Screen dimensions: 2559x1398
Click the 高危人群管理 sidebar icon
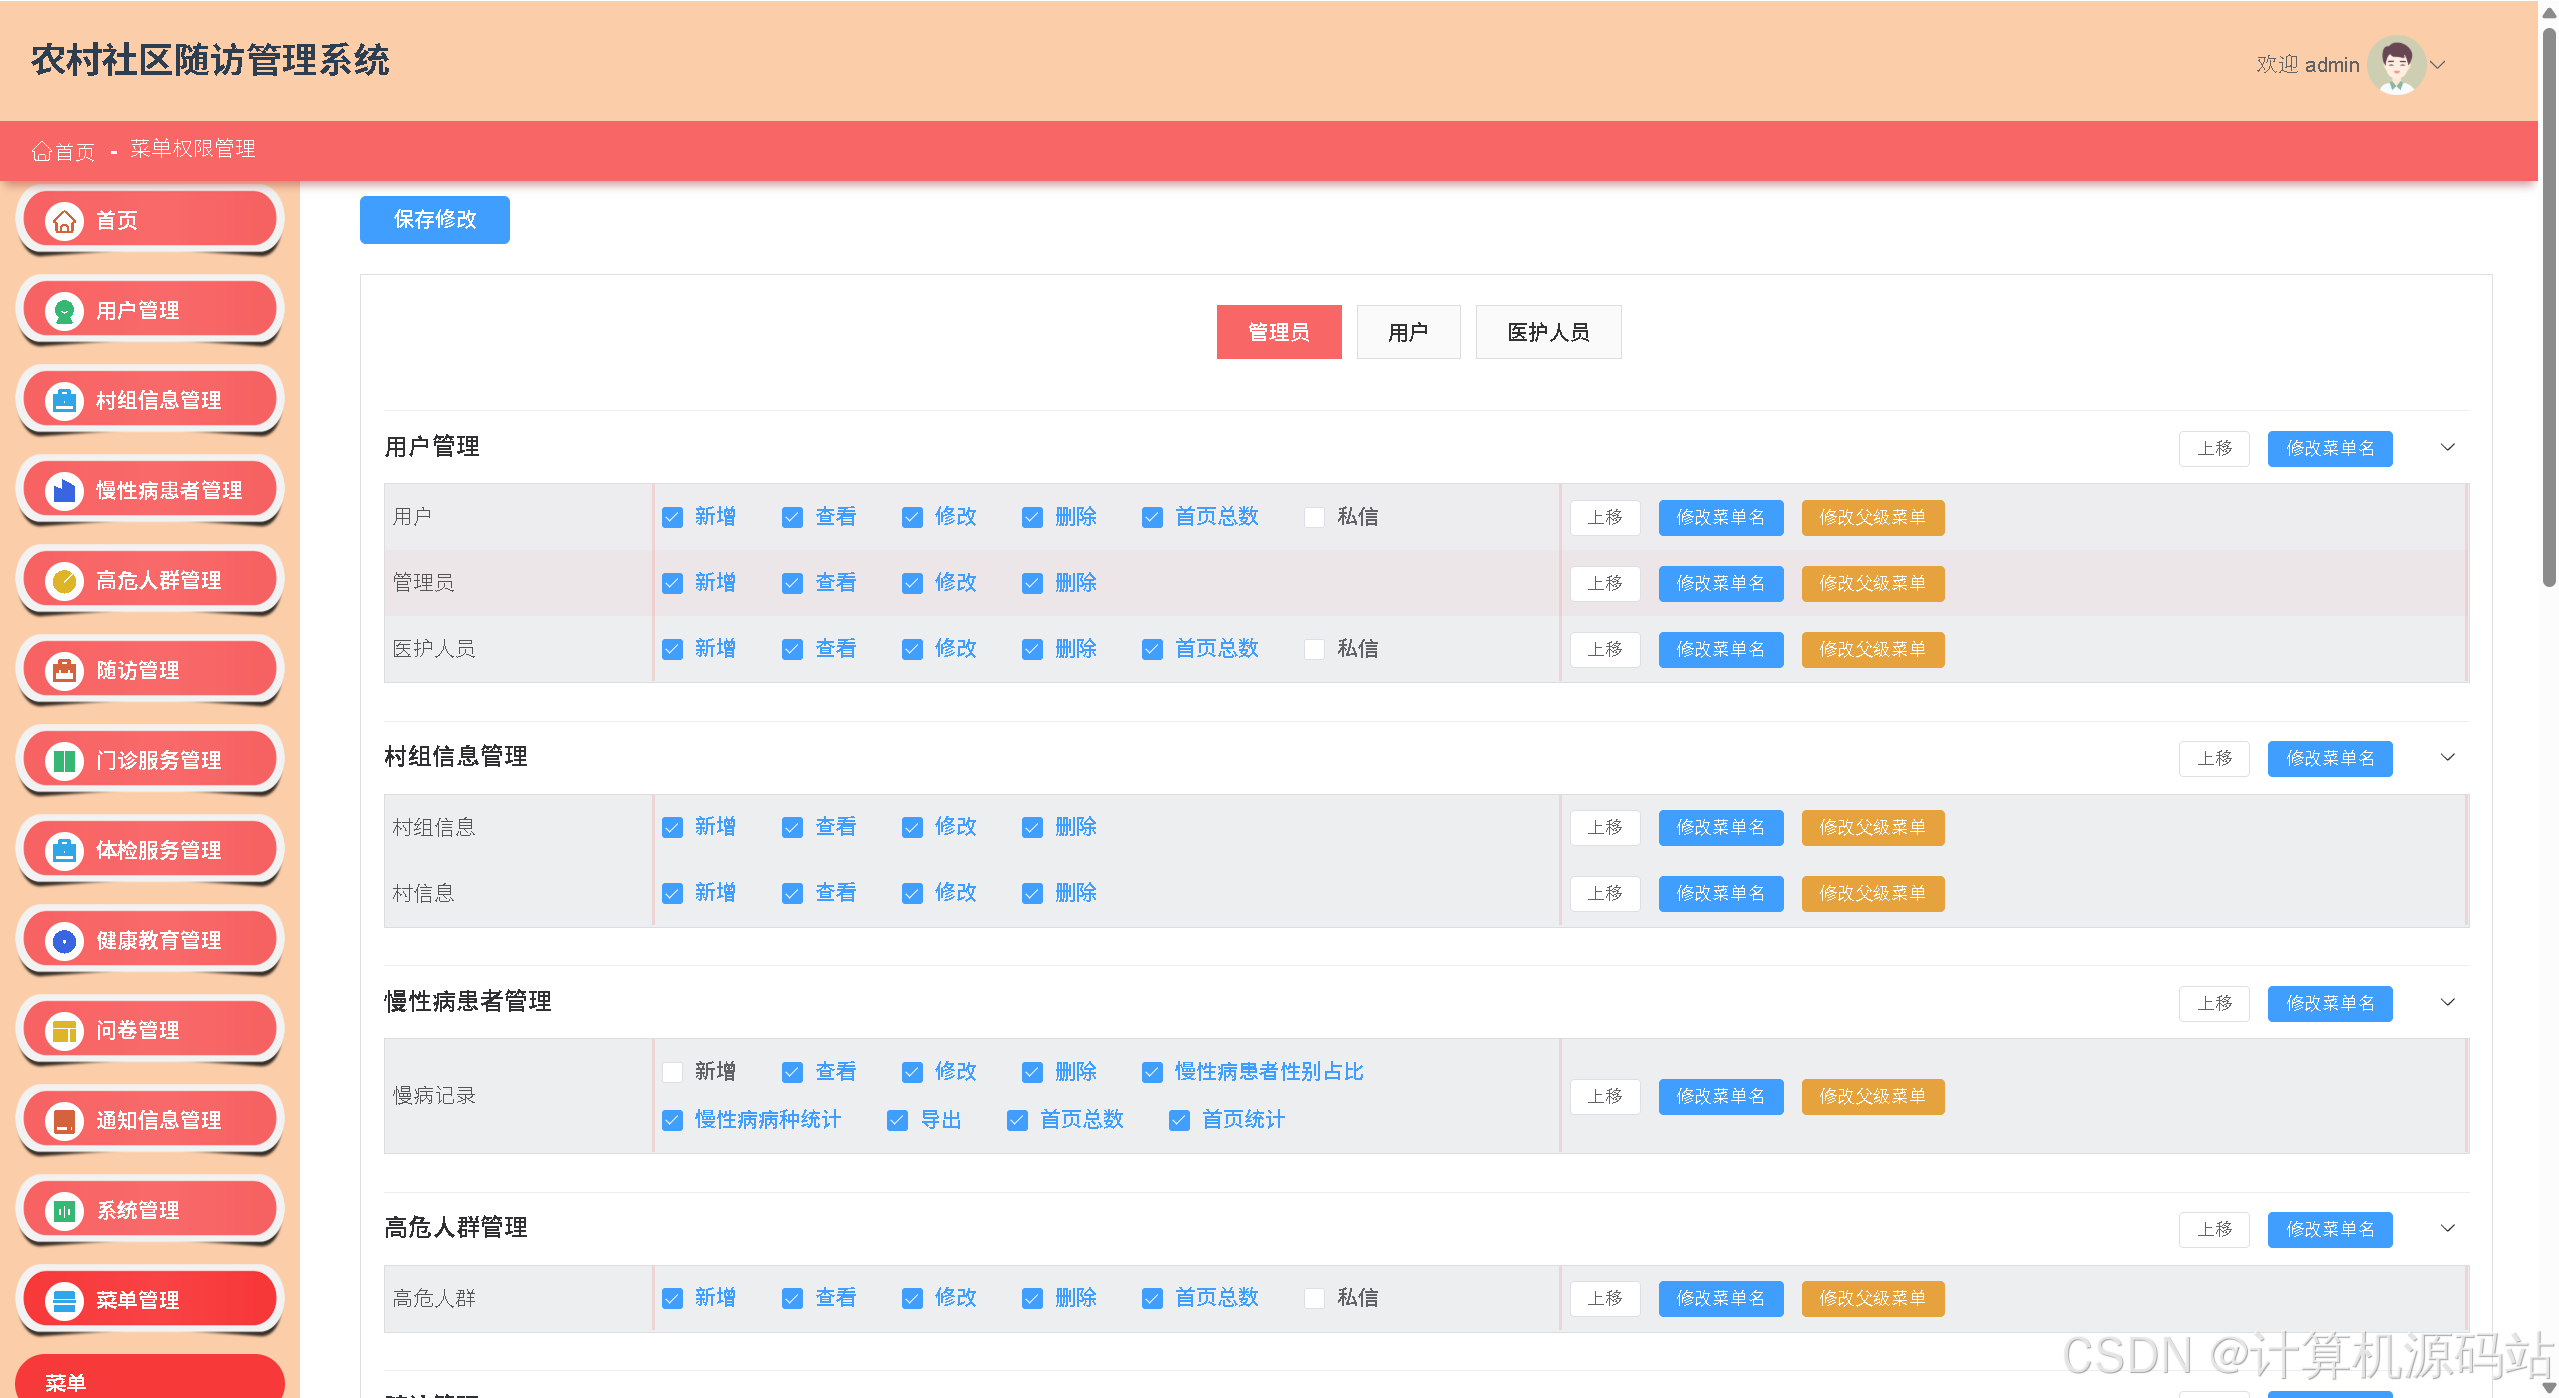click(65, 581)
